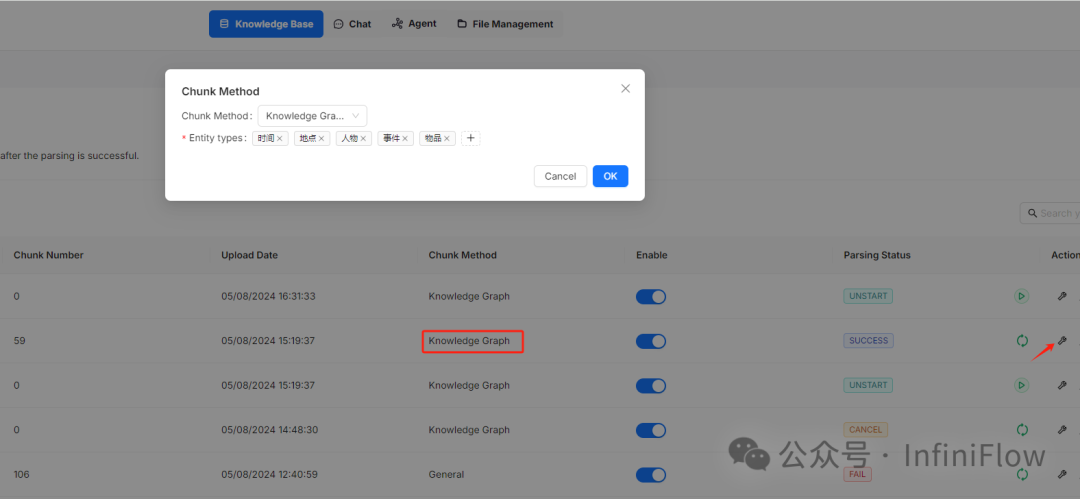Screen dimensions: 1080x499
Task: Close the Chunk Method dialog with X
Action: click(625, 89)
